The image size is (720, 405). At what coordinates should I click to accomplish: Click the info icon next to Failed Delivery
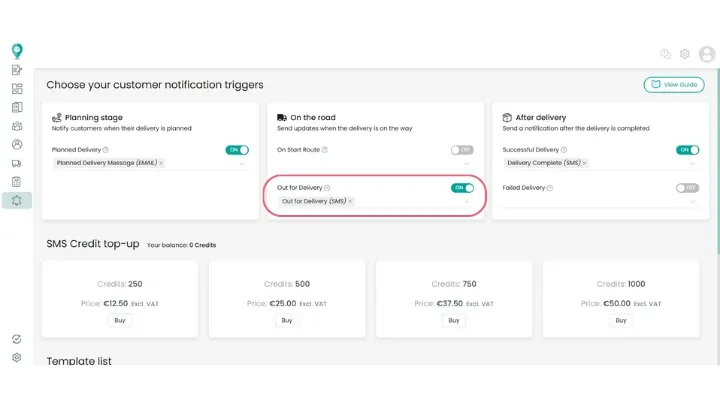550,188
